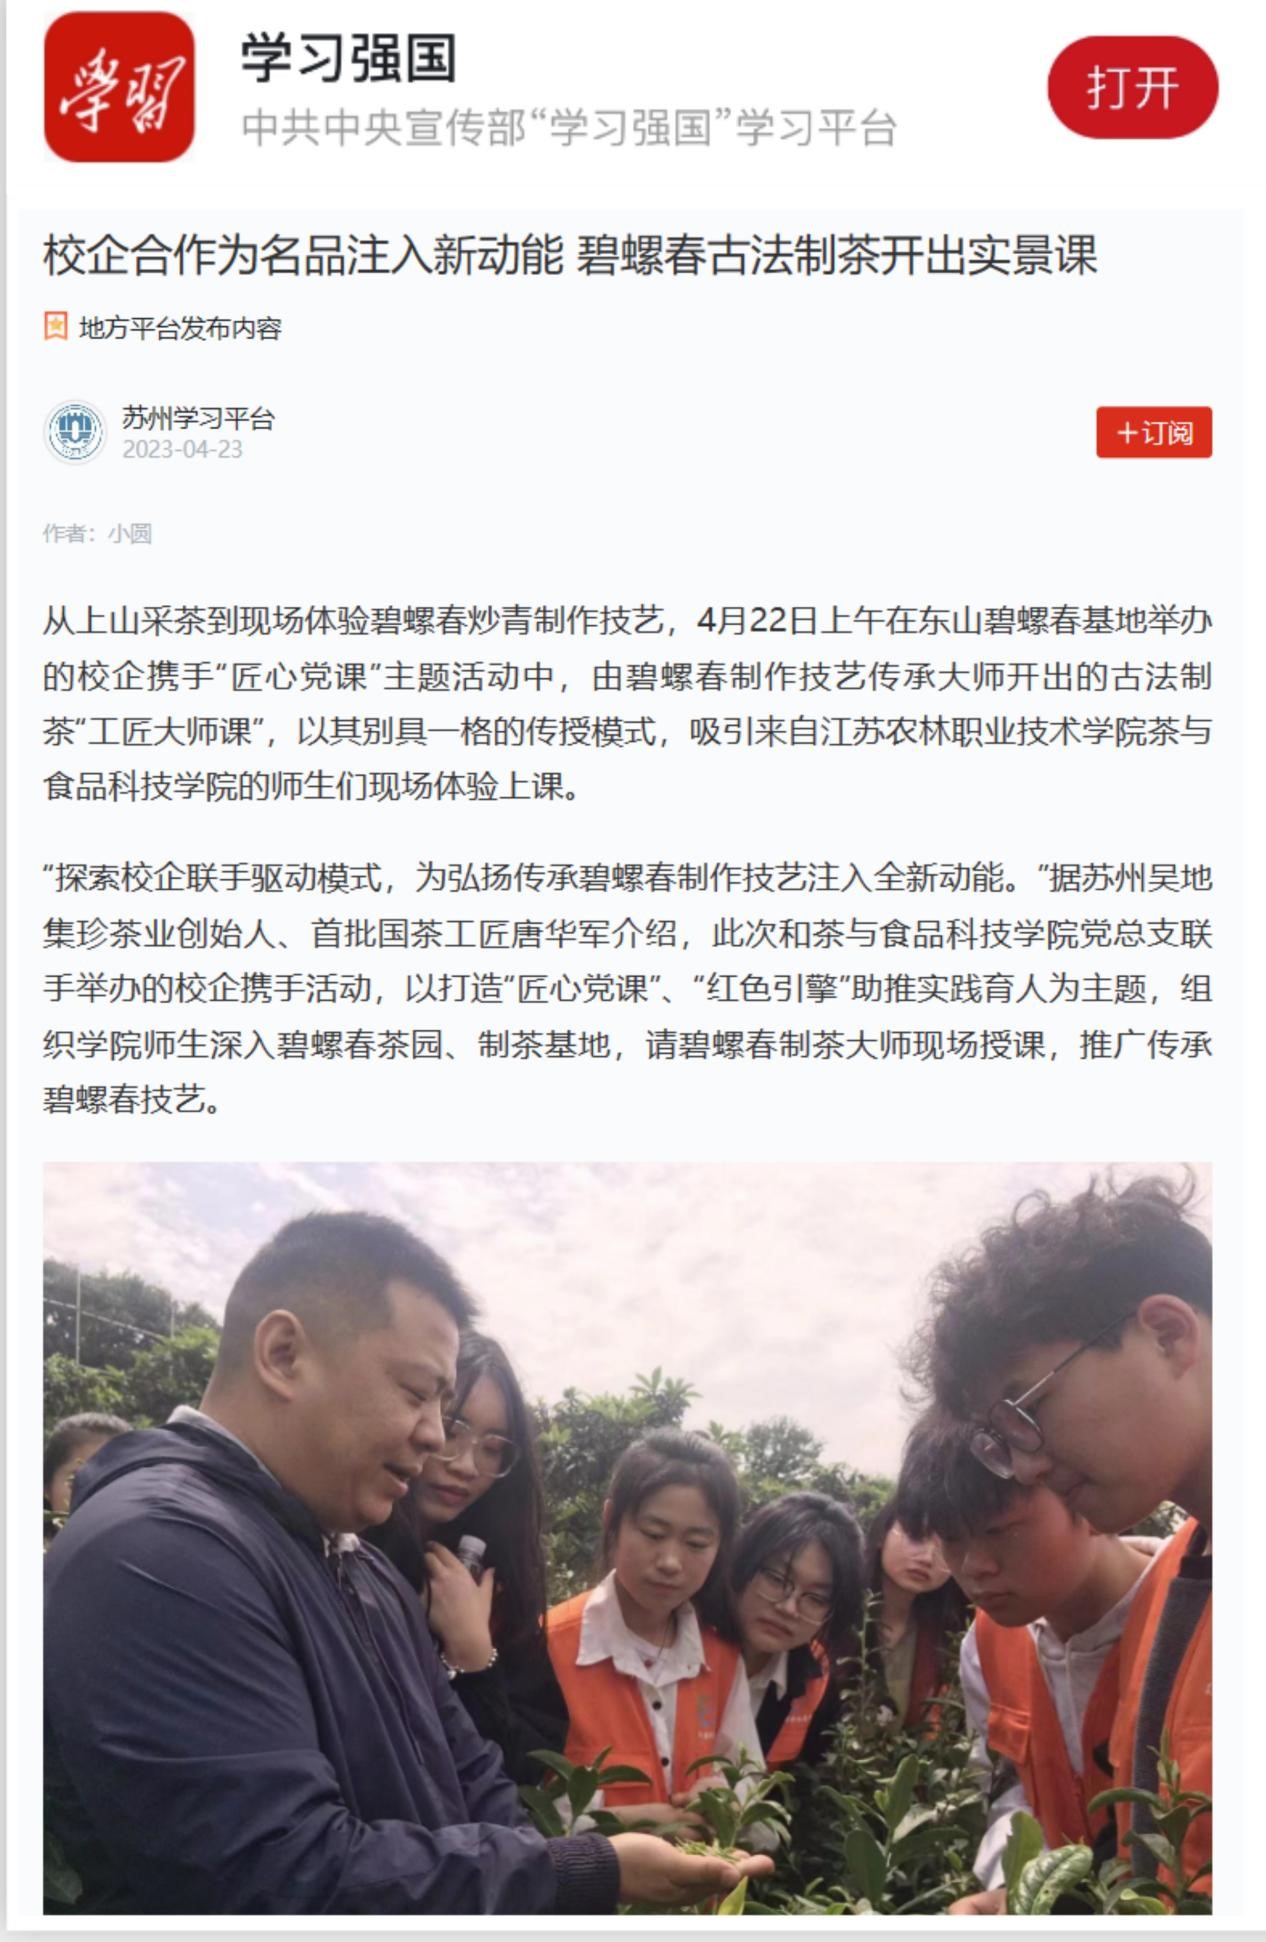Click the red 学习强国 app logo
Image resolution: width=1266 pixels, height=1942 pixels.
[x=119, y=87]
